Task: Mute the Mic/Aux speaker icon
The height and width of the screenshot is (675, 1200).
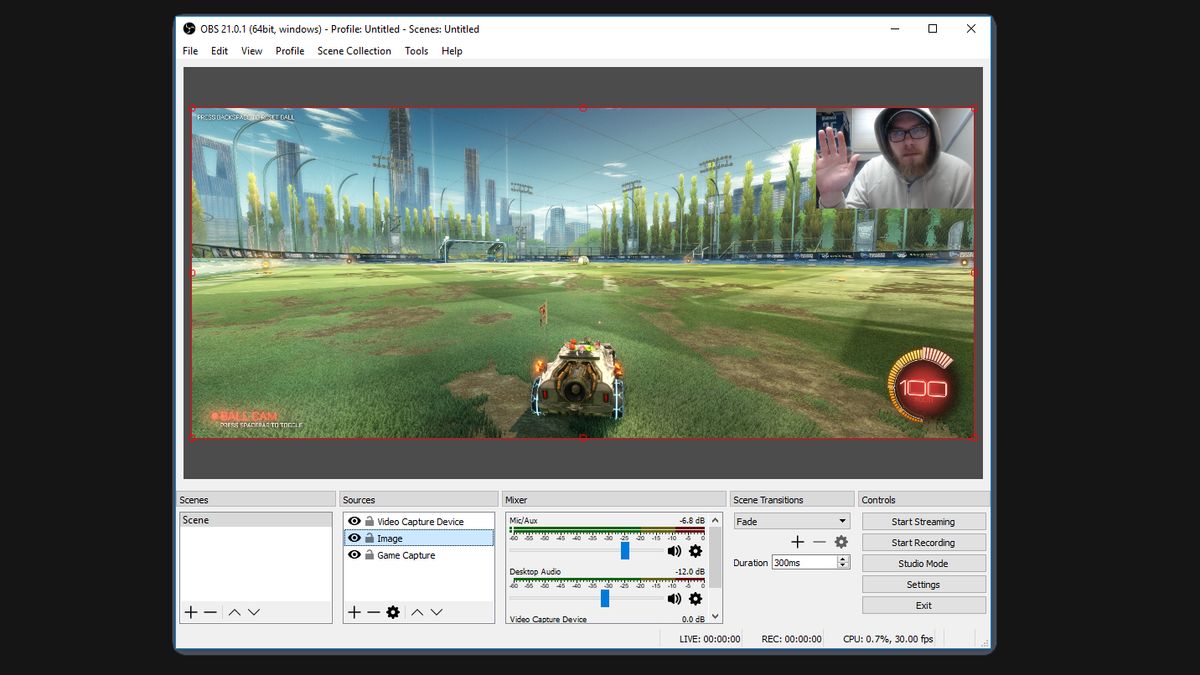Action: (674, 551)
